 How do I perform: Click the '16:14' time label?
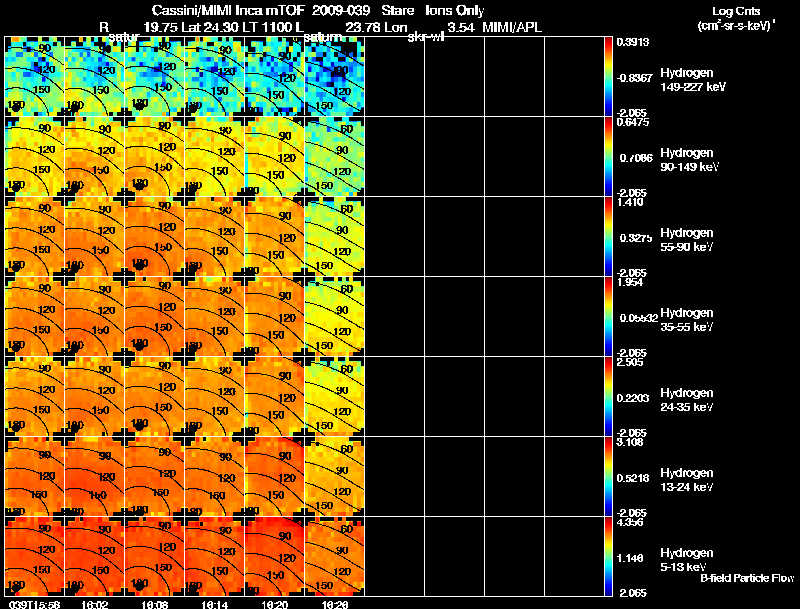point(214,604)
